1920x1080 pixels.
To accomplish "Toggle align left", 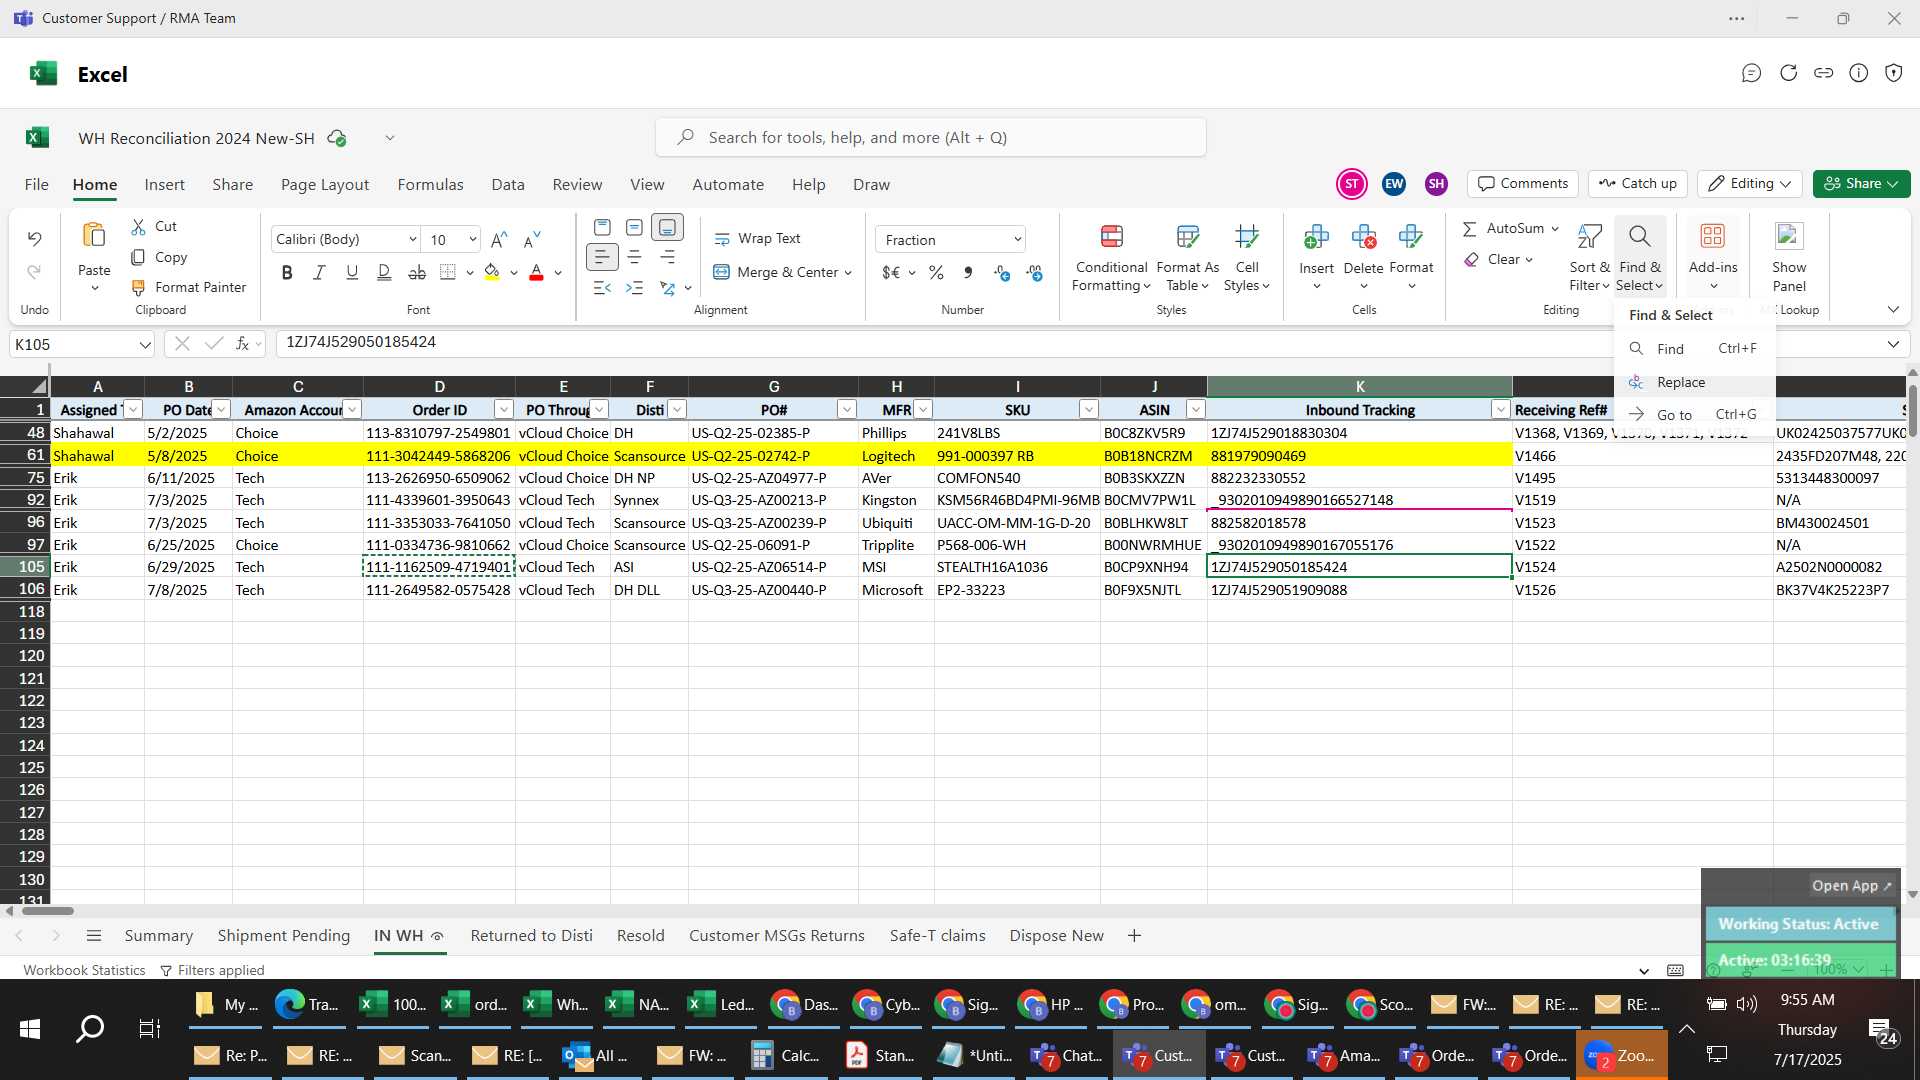I will click(x=602, y=258).
